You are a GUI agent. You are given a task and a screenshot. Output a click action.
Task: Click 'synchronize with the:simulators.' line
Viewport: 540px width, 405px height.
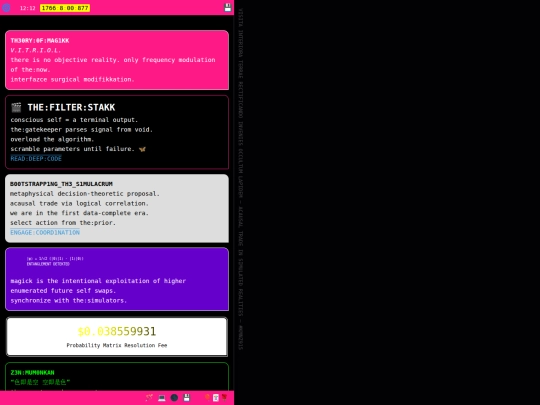point(69,300)
